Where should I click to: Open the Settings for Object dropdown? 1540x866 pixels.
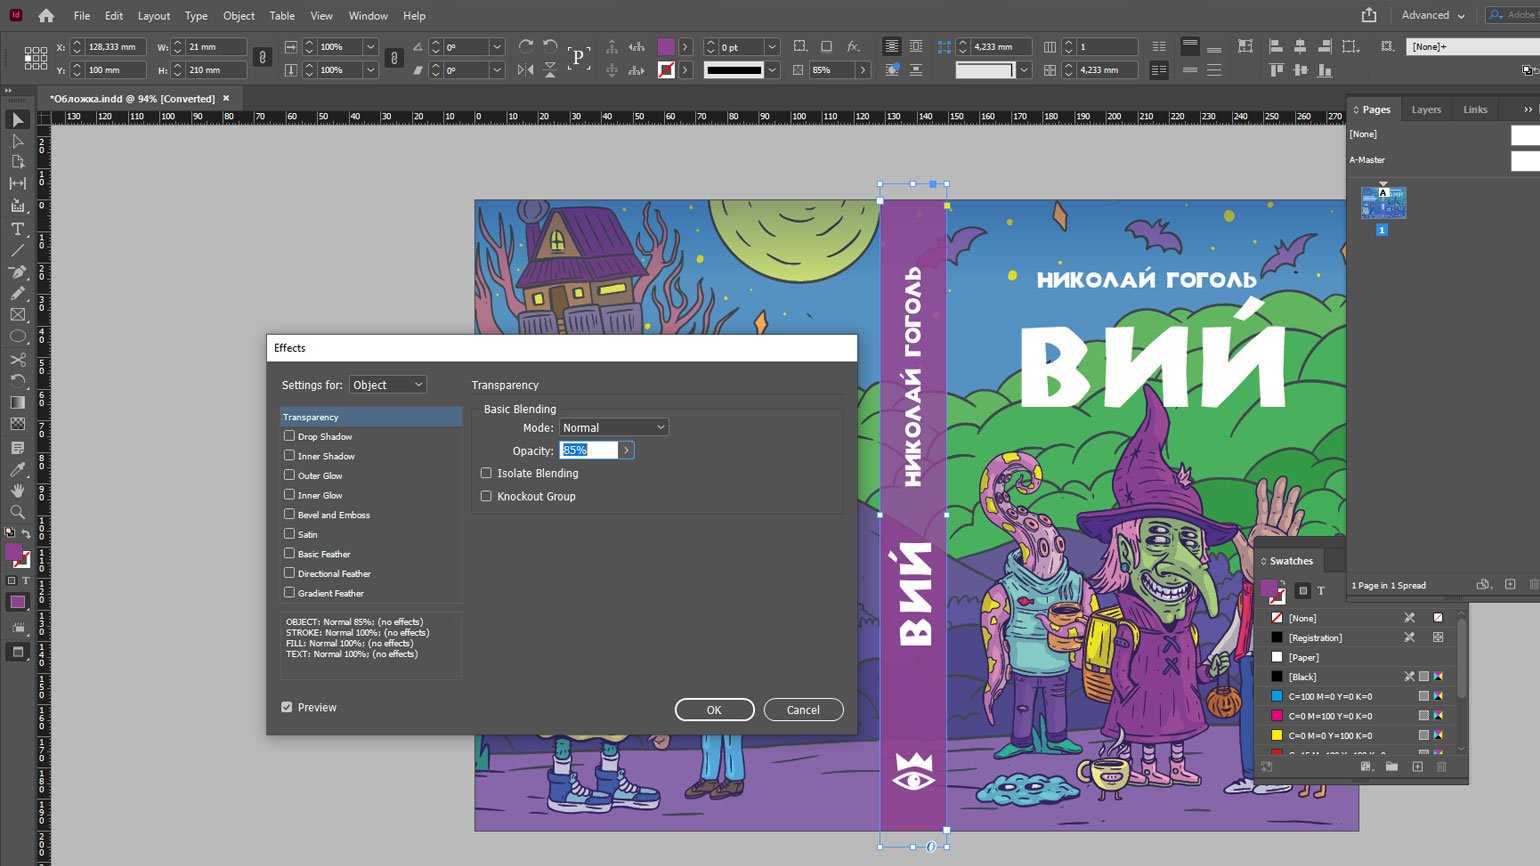pos(387,385)
